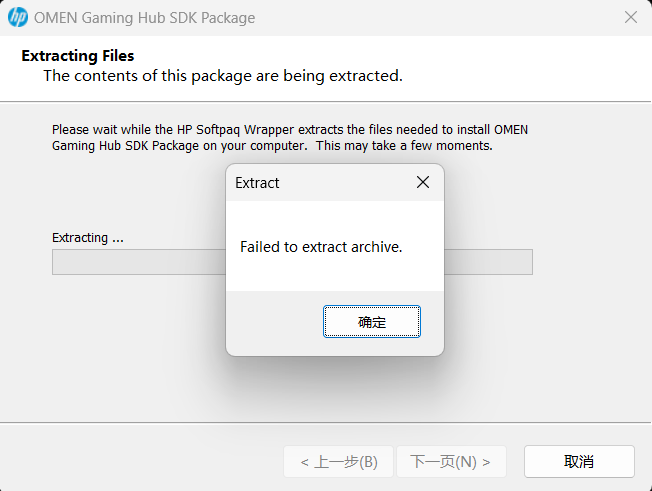Advance using the 下一页(N) button
652x491 pixels.
(x=451, y=461)
